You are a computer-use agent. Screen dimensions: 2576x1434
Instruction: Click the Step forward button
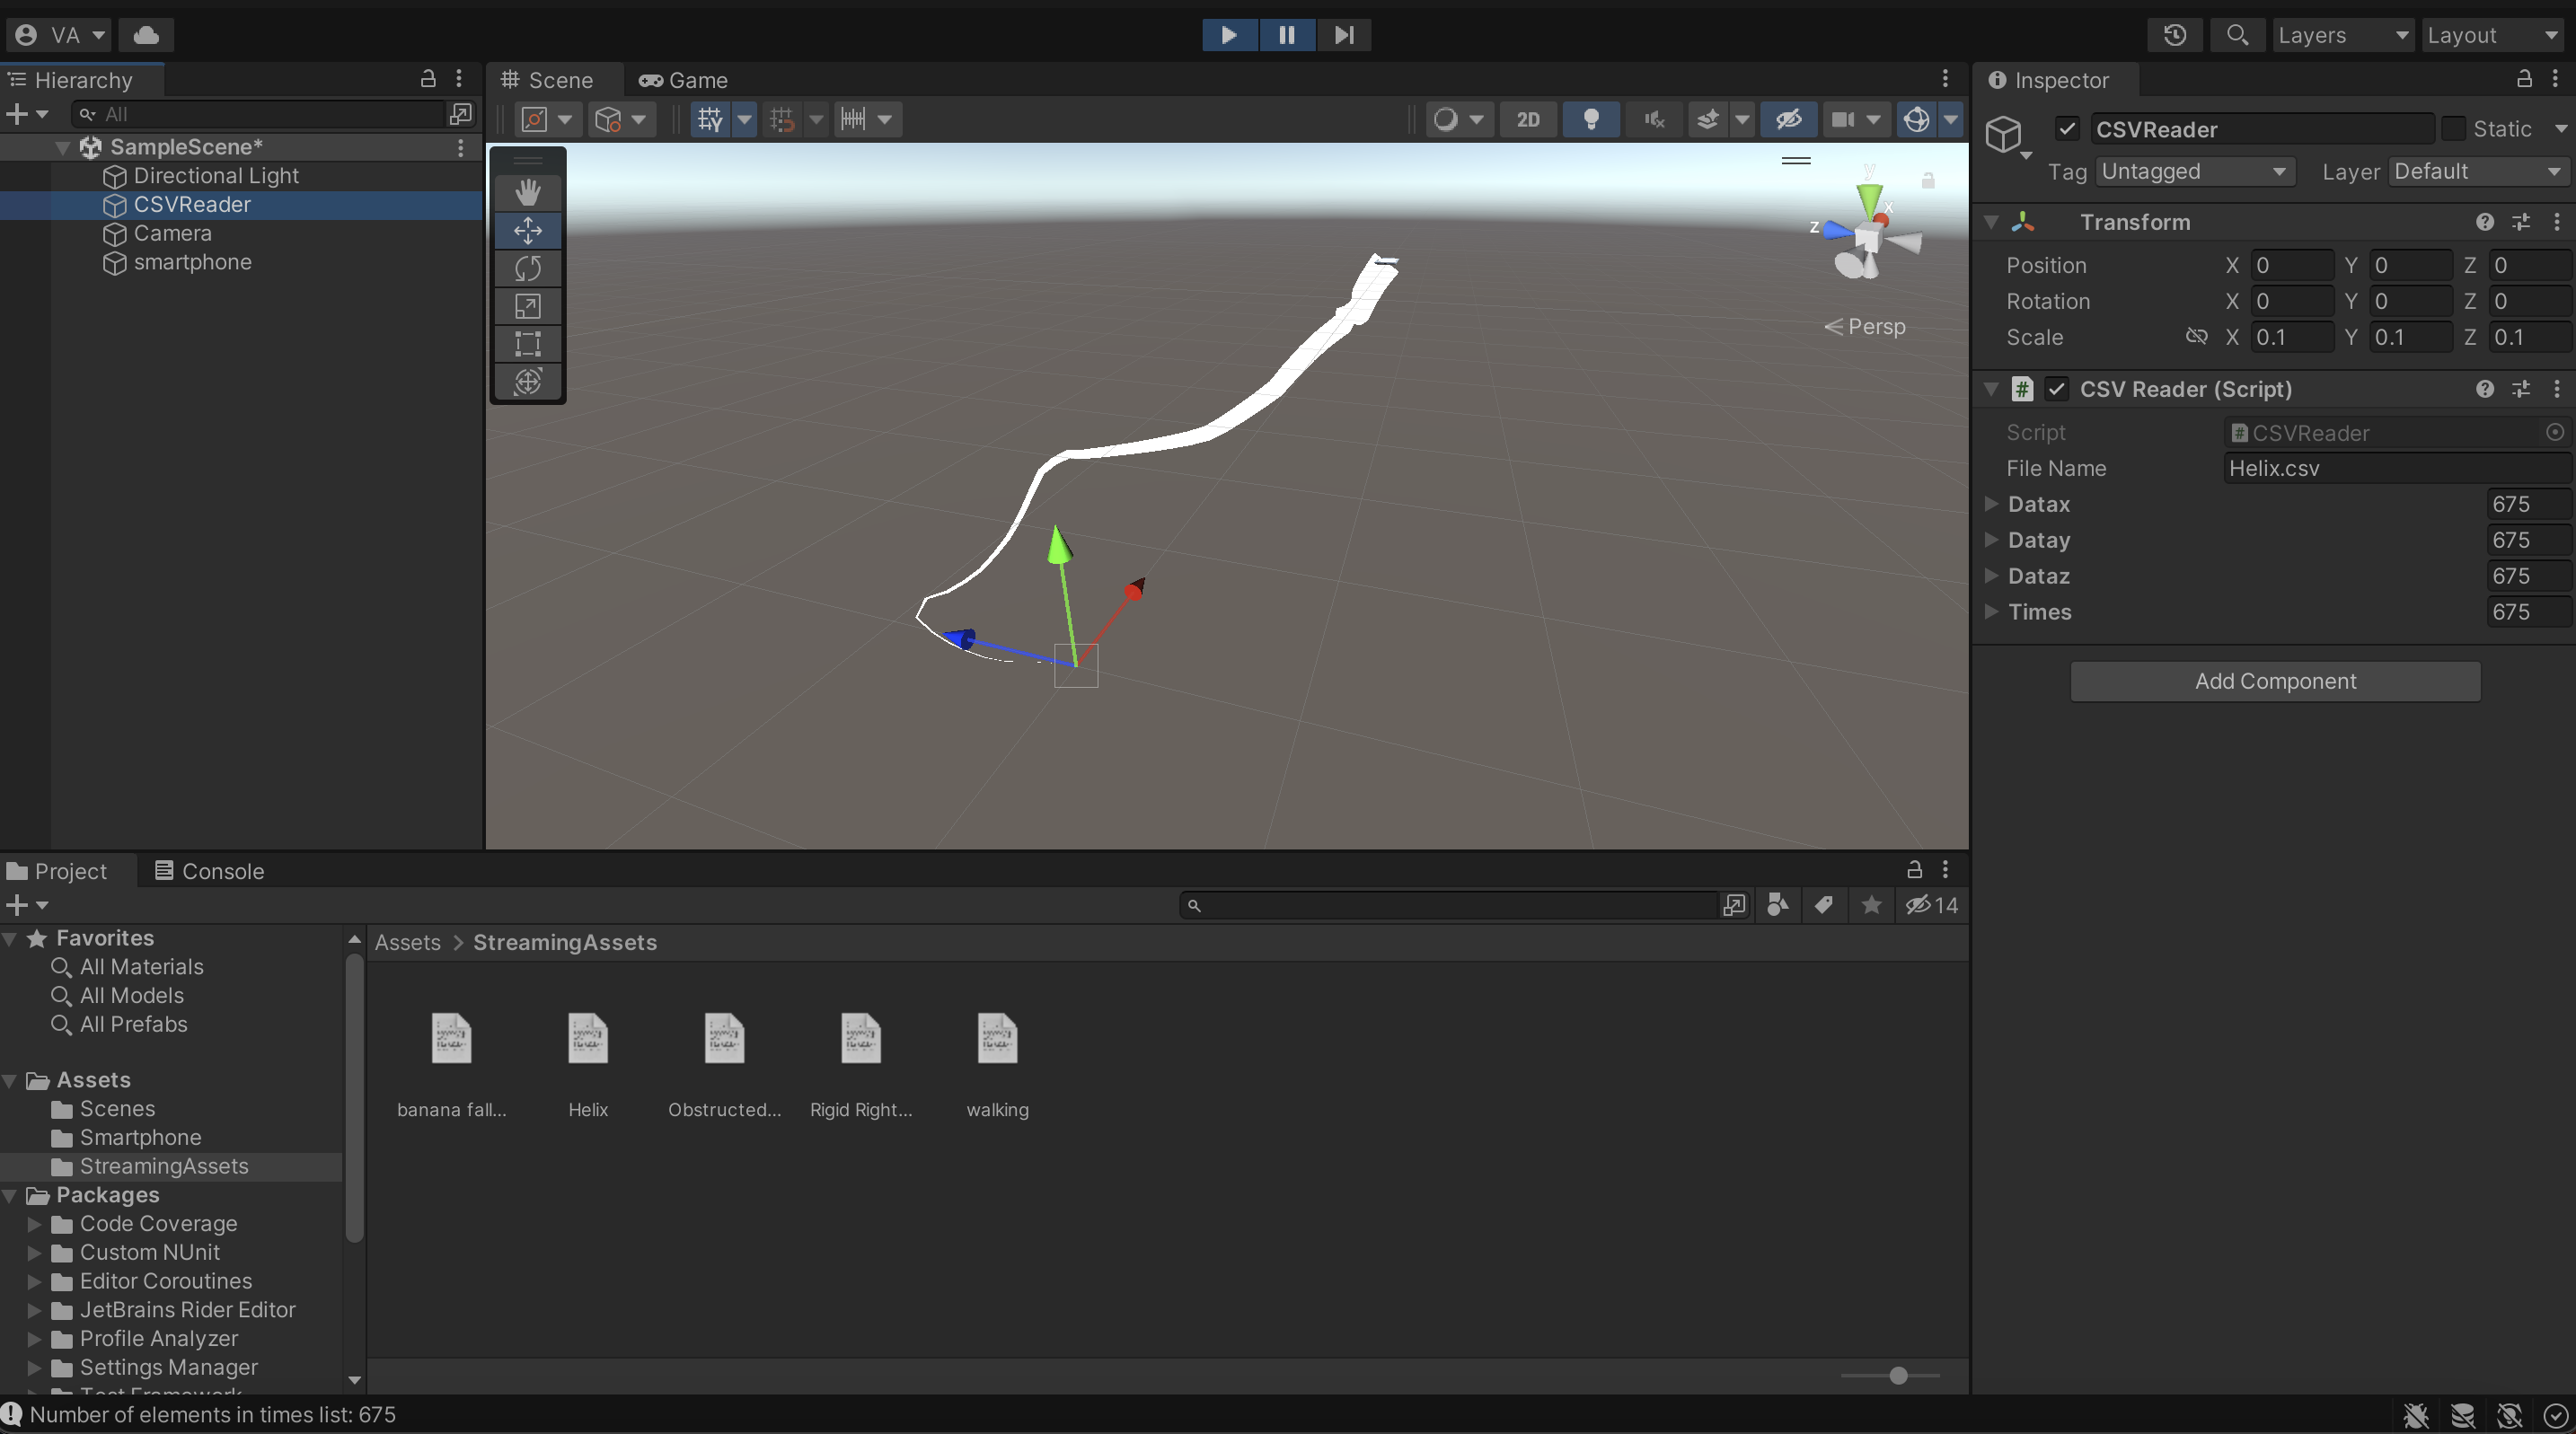[1344, 35]
